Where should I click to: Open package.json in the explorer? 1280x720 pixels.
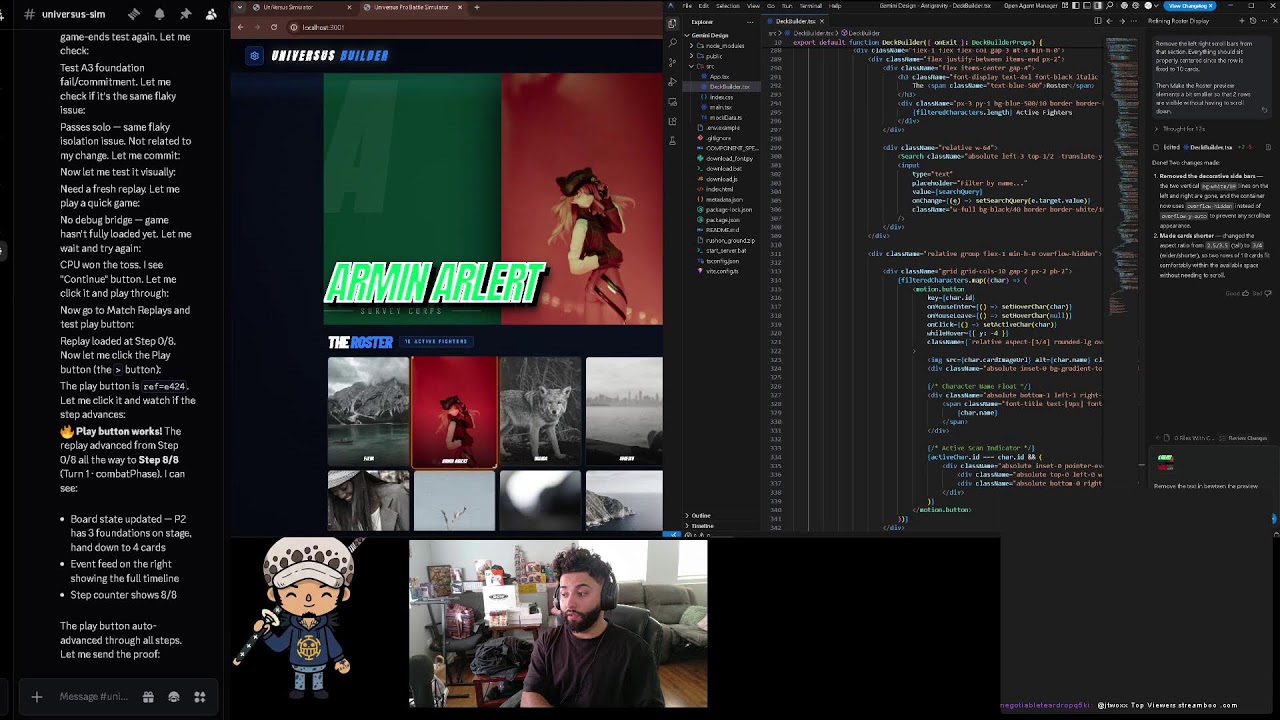pos(722,220)
